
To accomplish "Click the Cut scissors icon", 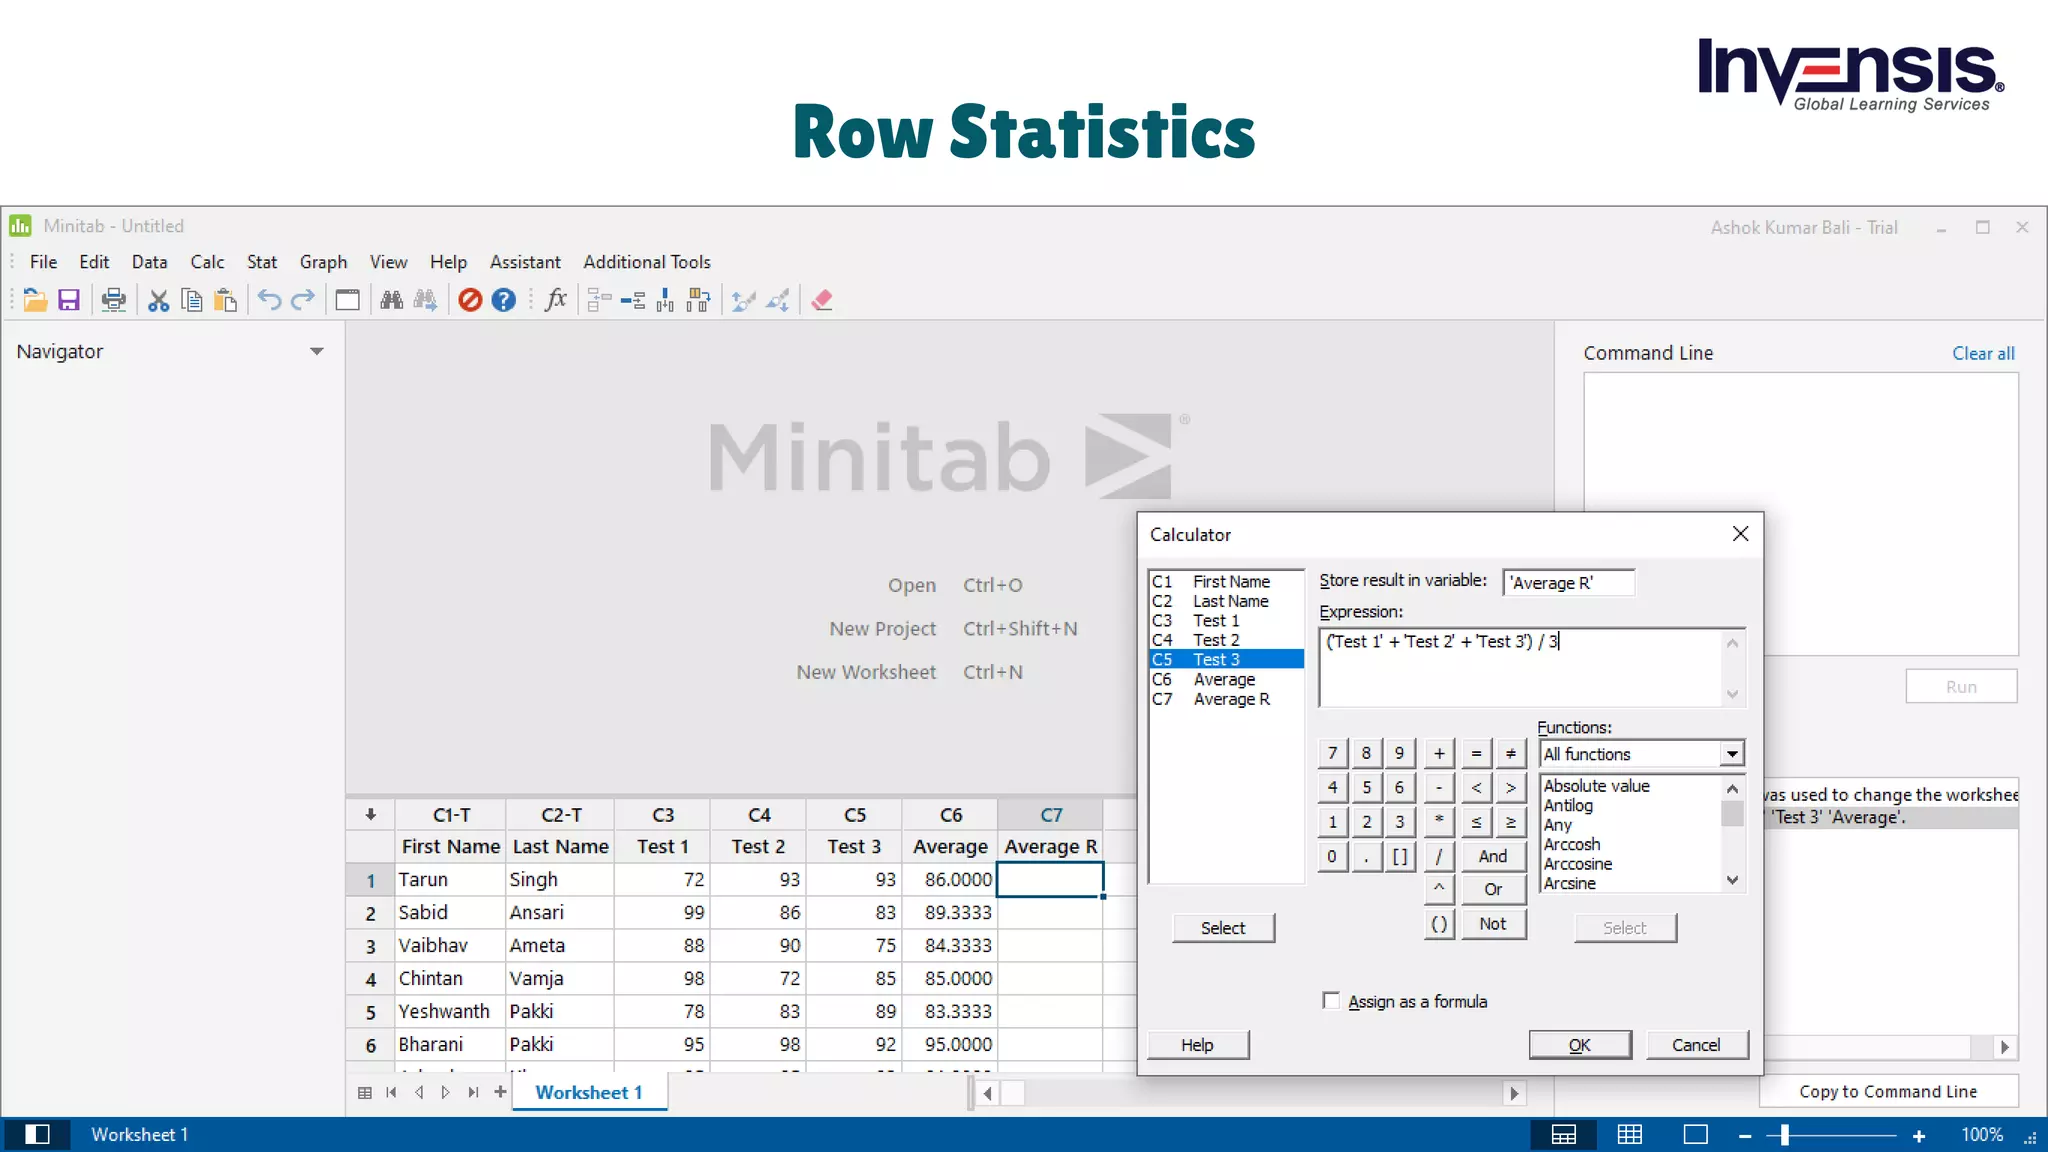I will (x=158, y=300).
